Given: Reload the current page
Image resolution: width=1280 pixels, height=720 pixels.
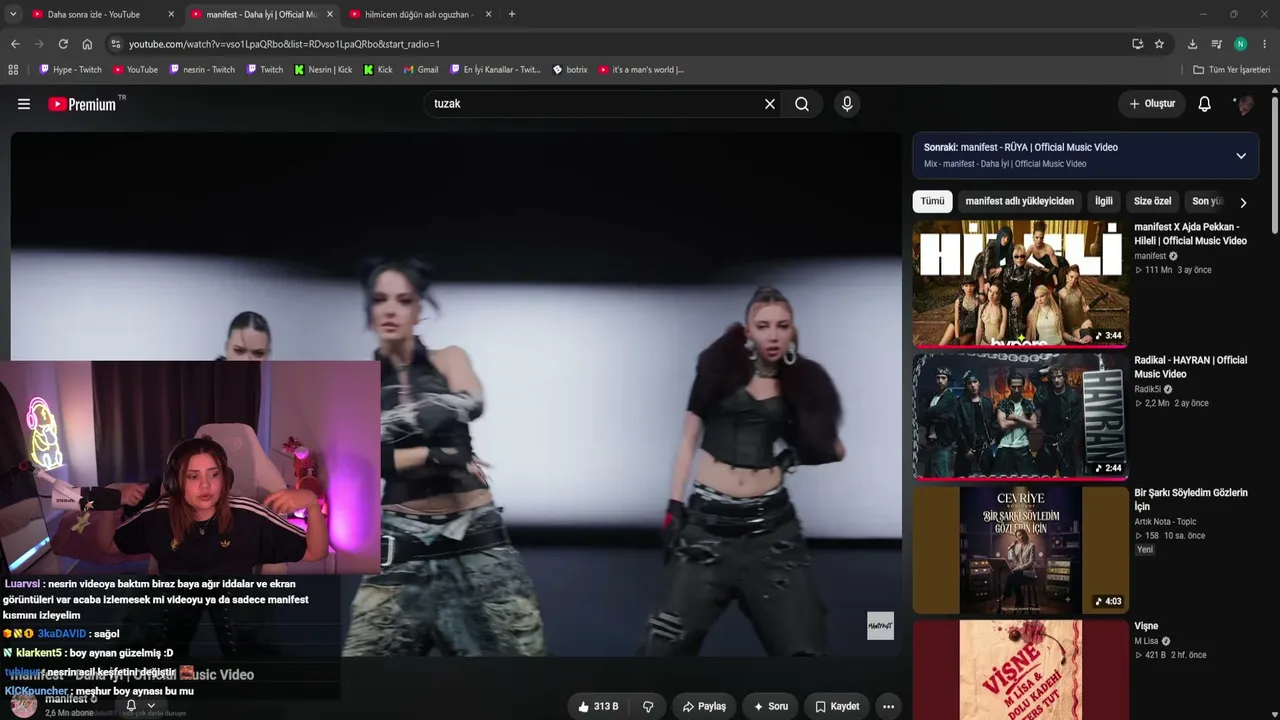Looking at the screenshot, I should (63, 44).
